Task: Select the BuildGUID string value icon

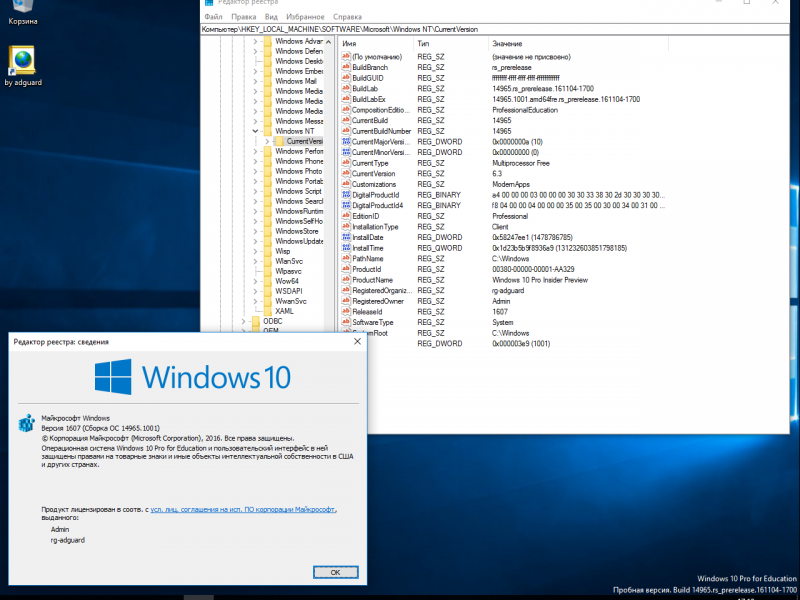Action: pyautogui.click(x=346, y=78)
